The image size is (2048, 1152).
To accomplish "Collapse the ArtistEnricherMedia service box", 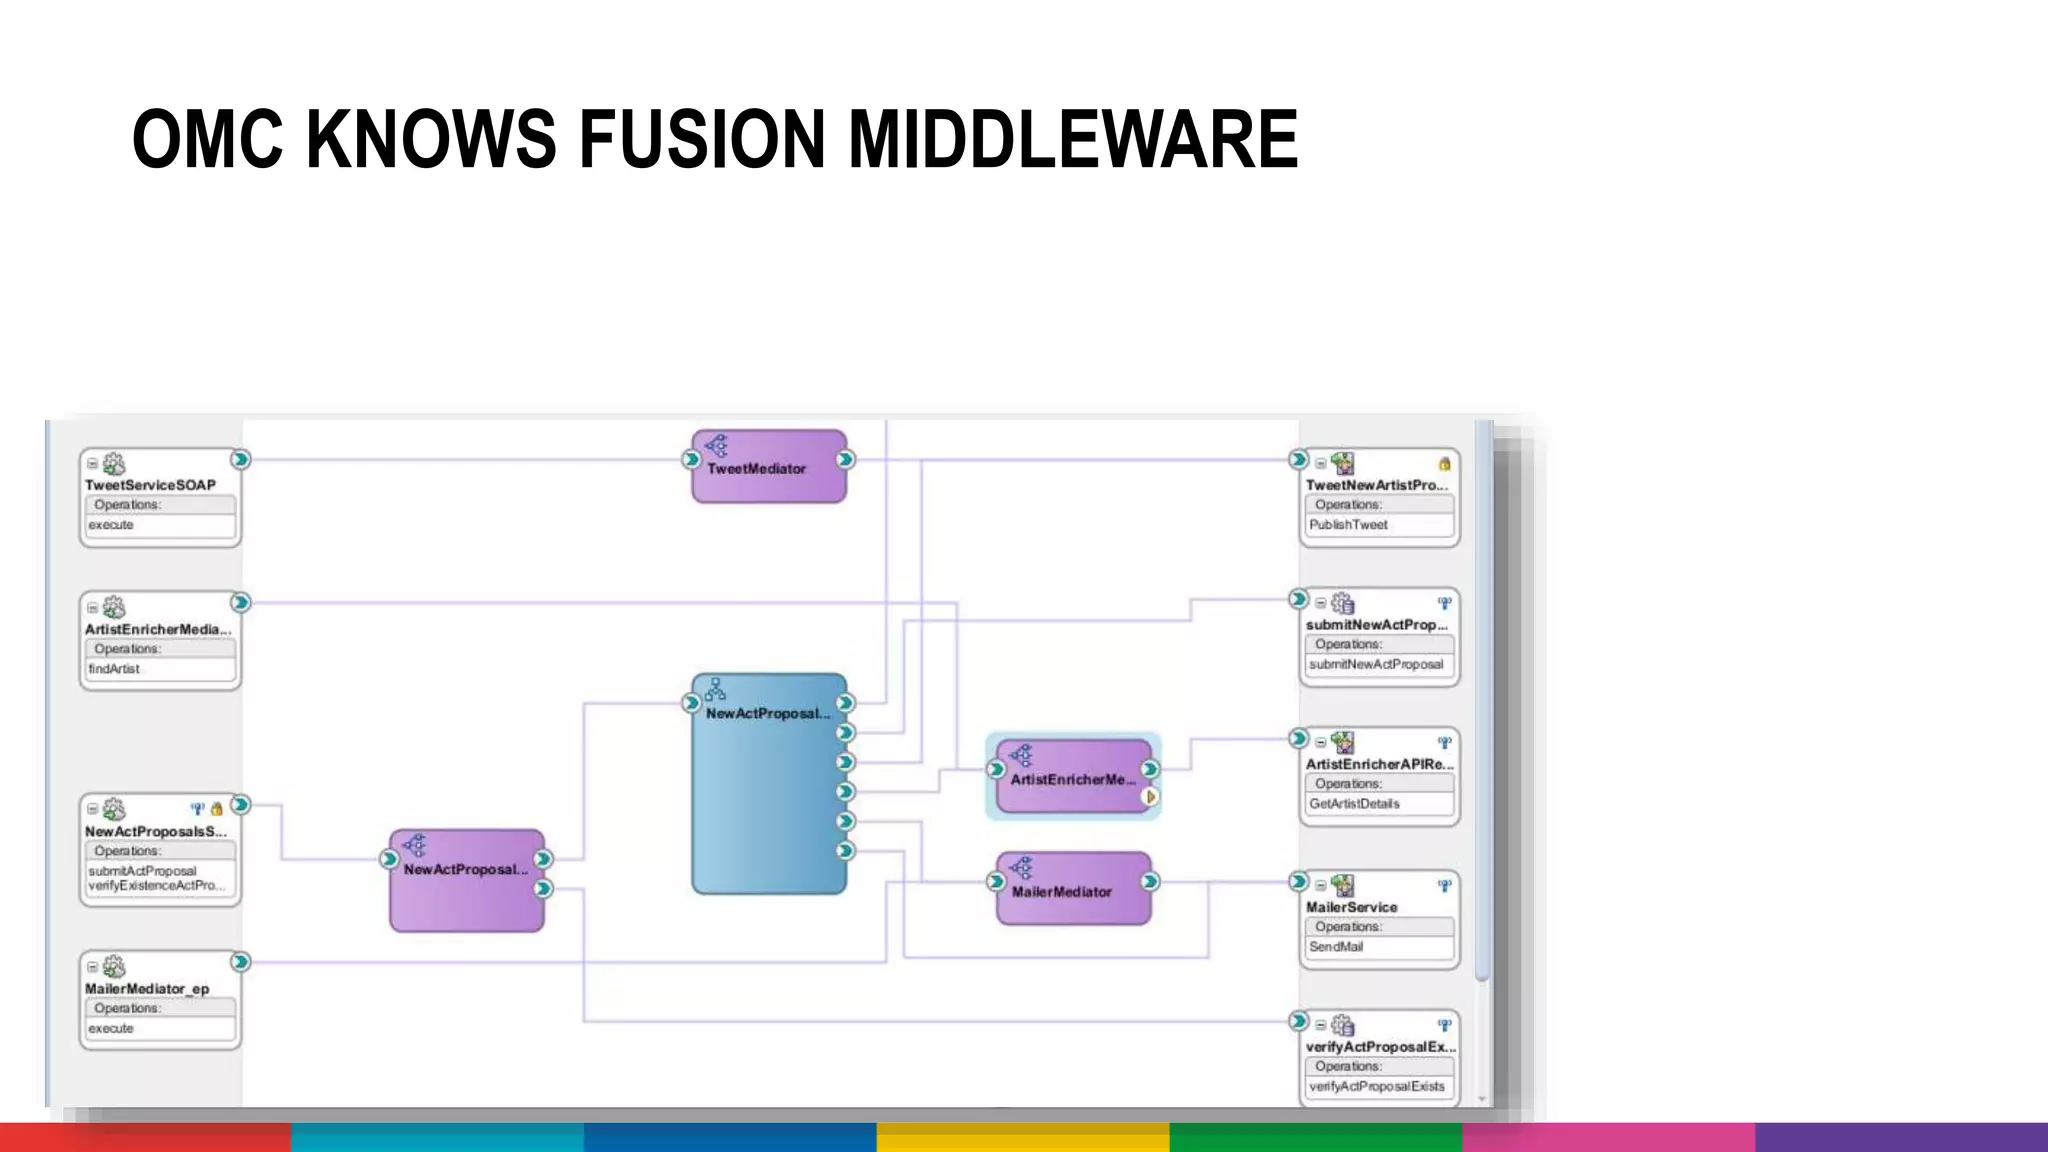I will (92, 608).
